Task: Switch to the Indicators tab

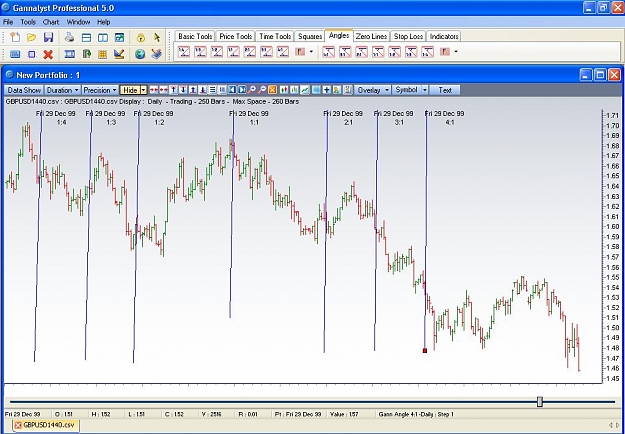Action: [444, 36]
